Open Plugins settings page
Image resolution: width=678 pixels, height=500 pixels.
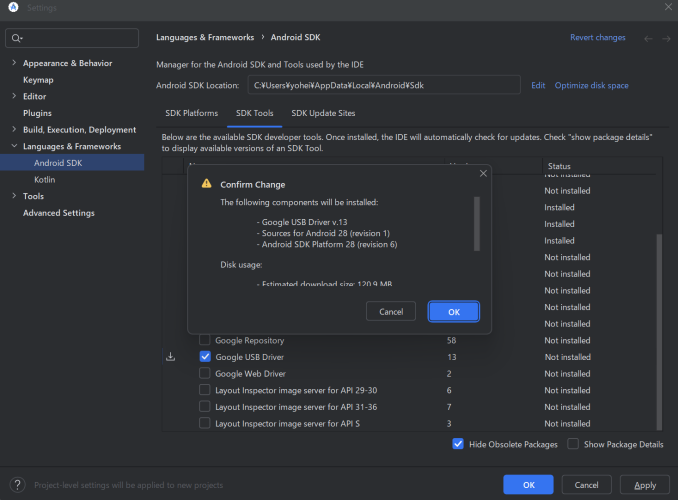[37, 113]
